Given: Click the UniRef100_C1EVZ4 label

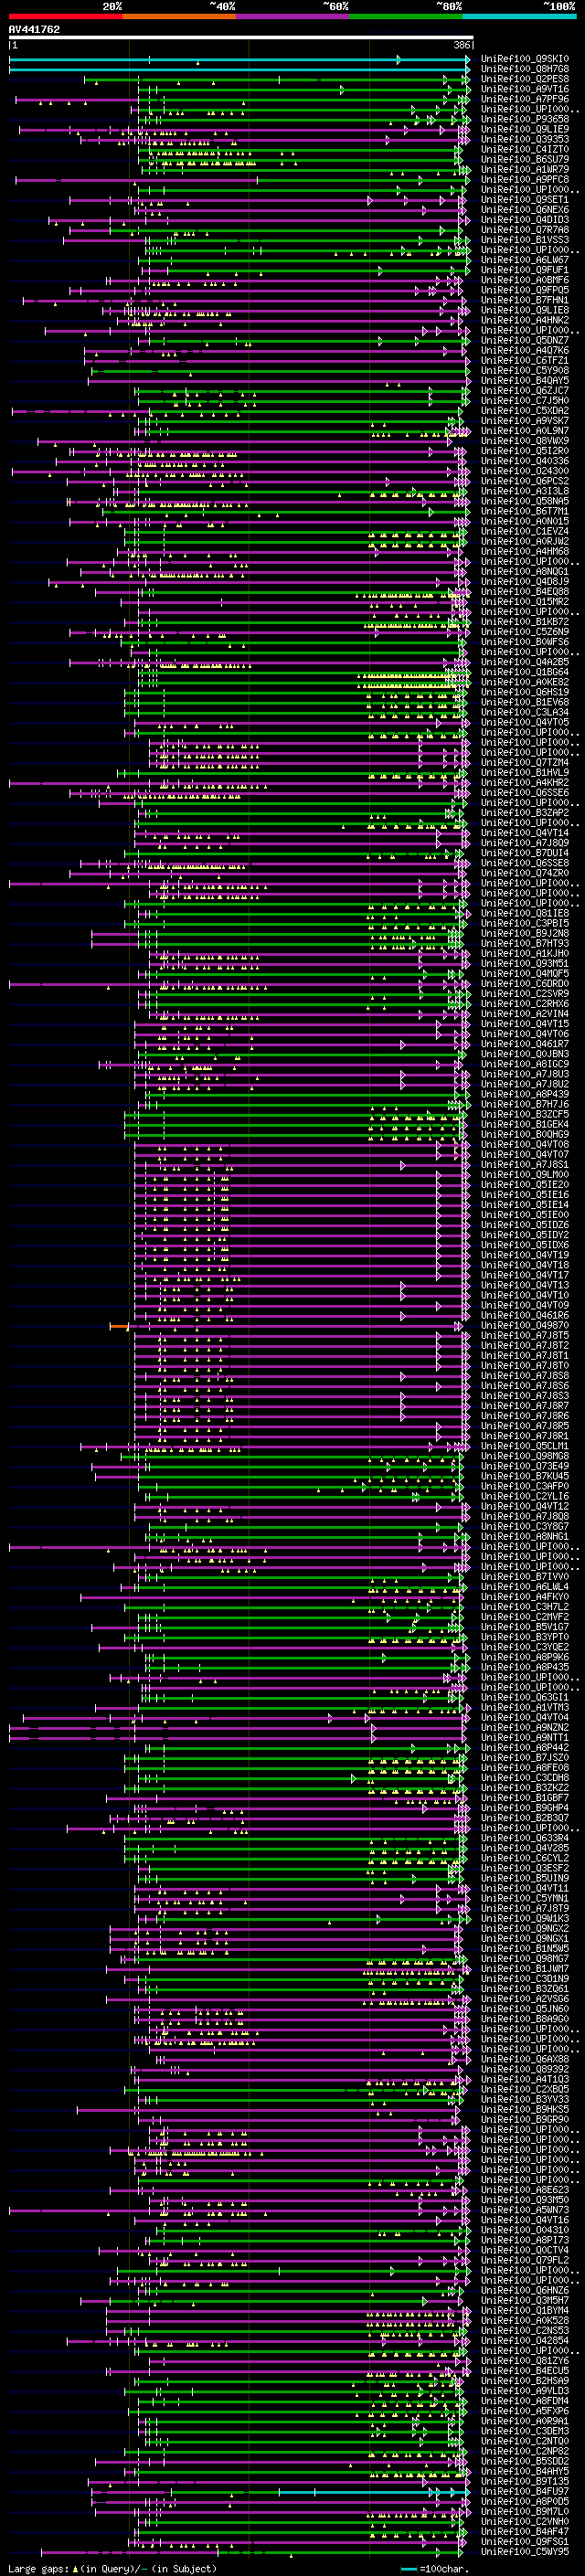Looking at the screenshot, I should (525, 531).
